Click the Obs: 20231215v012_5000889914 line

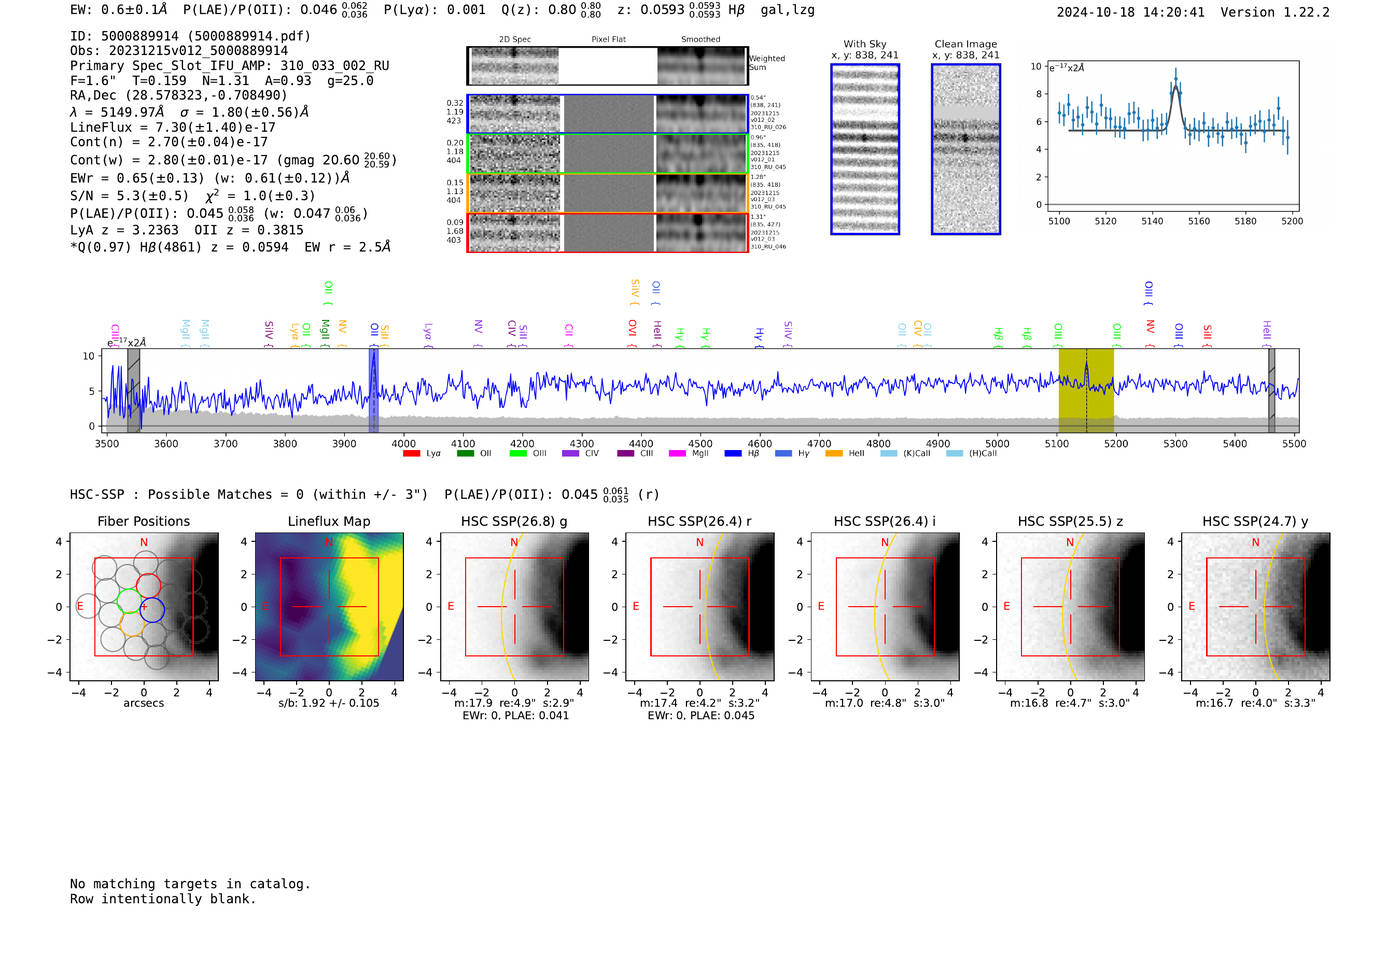coord(179,50)
